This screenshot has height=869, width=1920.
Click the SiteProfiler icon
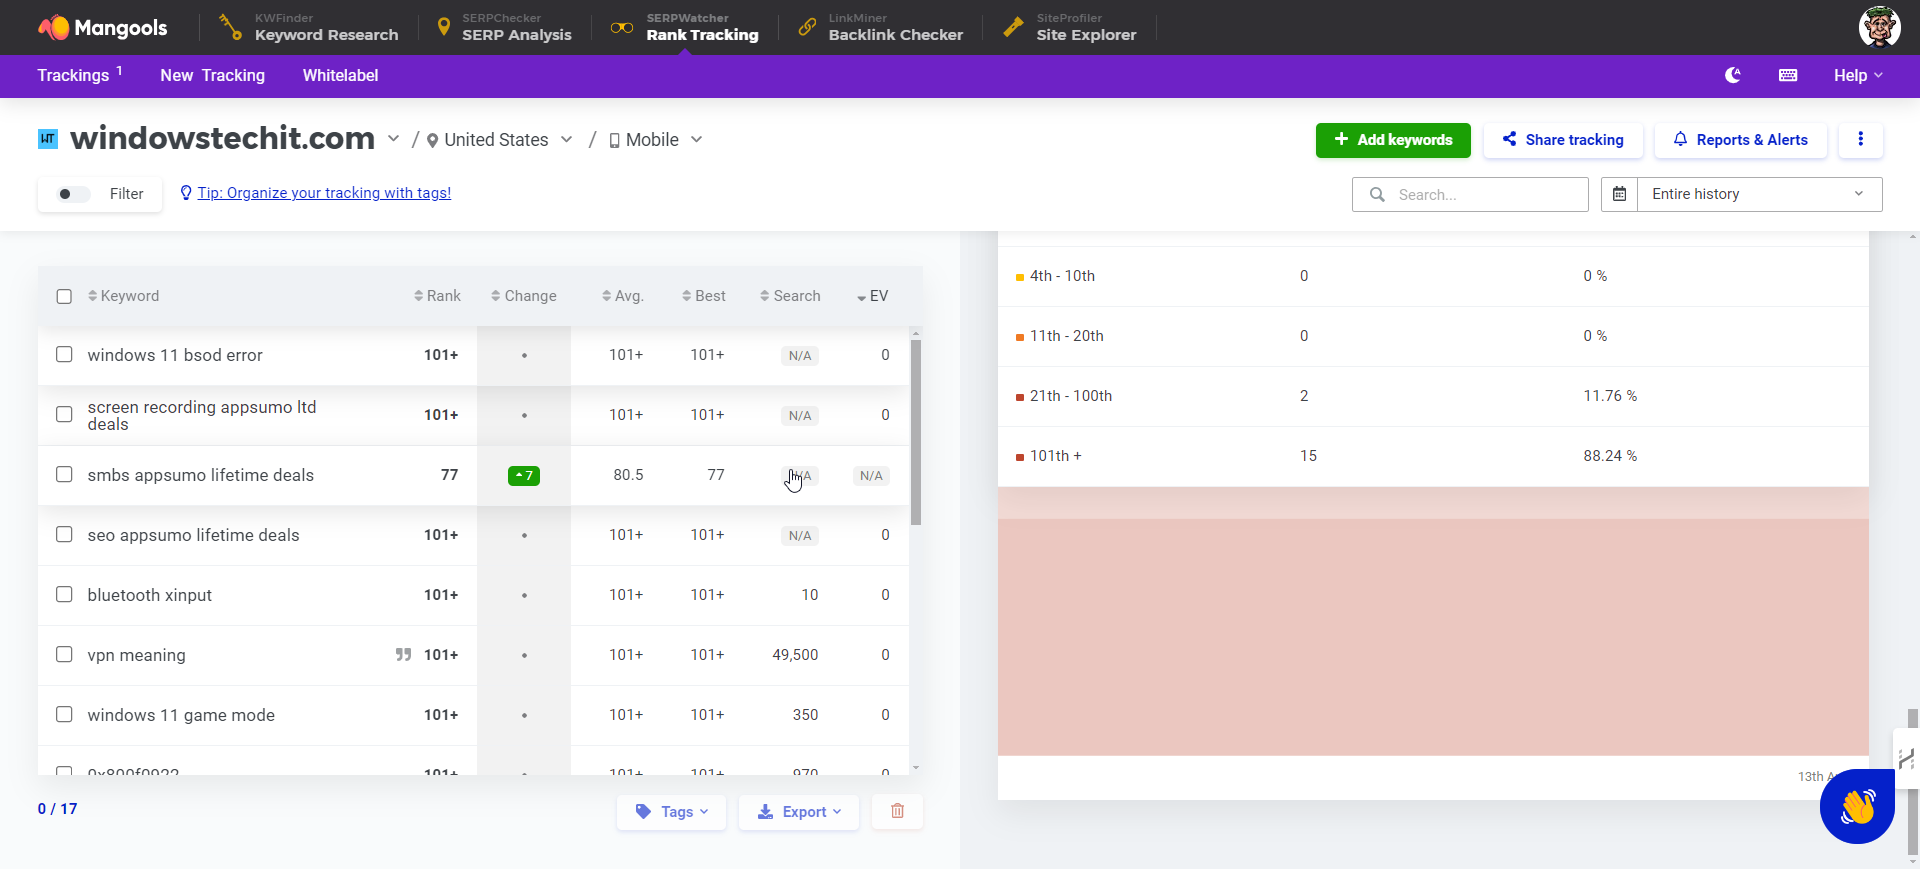coord(1013,27)
